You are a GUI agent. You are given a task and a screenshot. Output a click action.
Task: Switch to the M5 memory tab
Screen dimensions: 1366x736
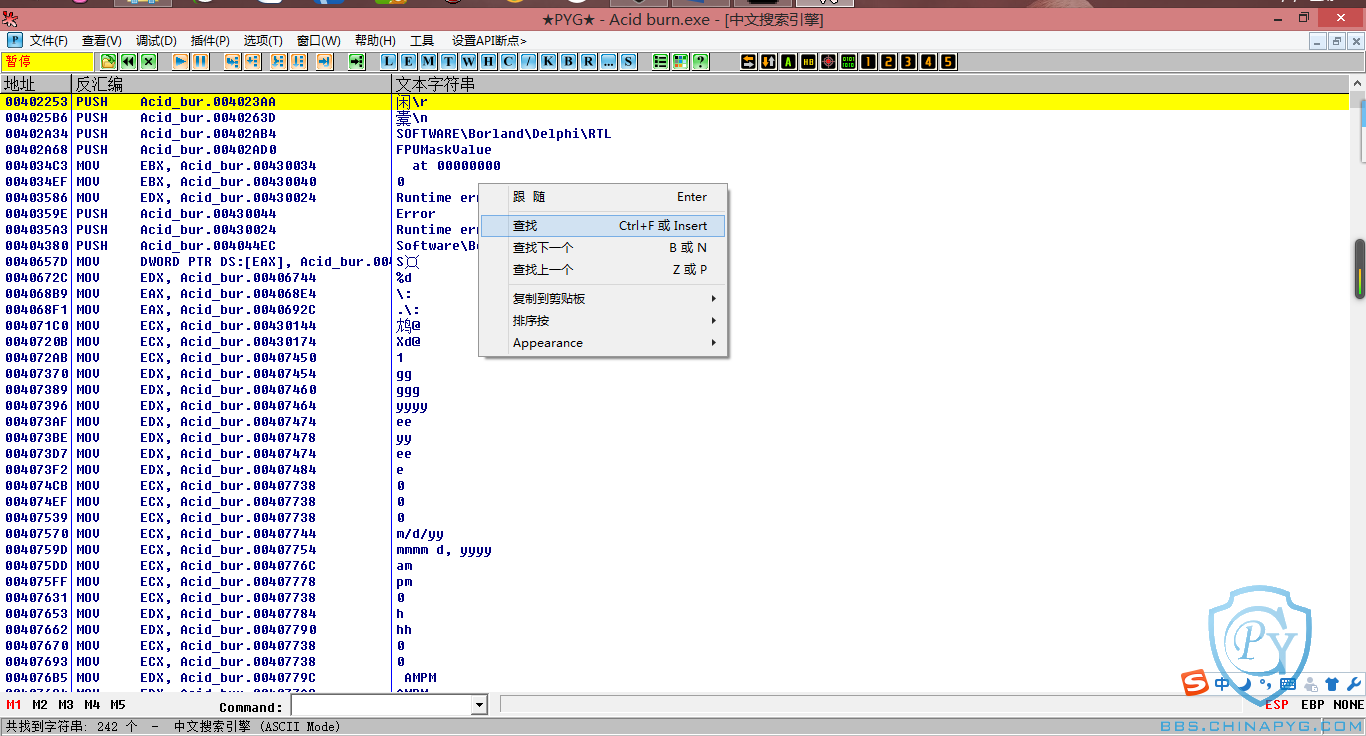(x=118, y=705)
